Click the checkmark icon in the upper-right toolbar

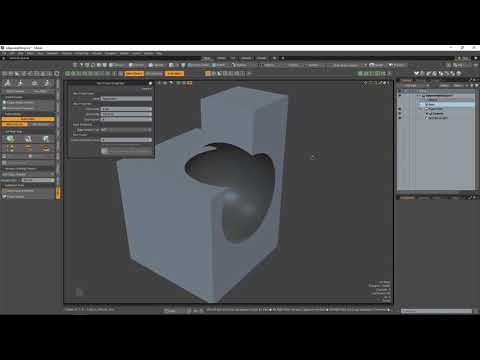coord(416,73)
